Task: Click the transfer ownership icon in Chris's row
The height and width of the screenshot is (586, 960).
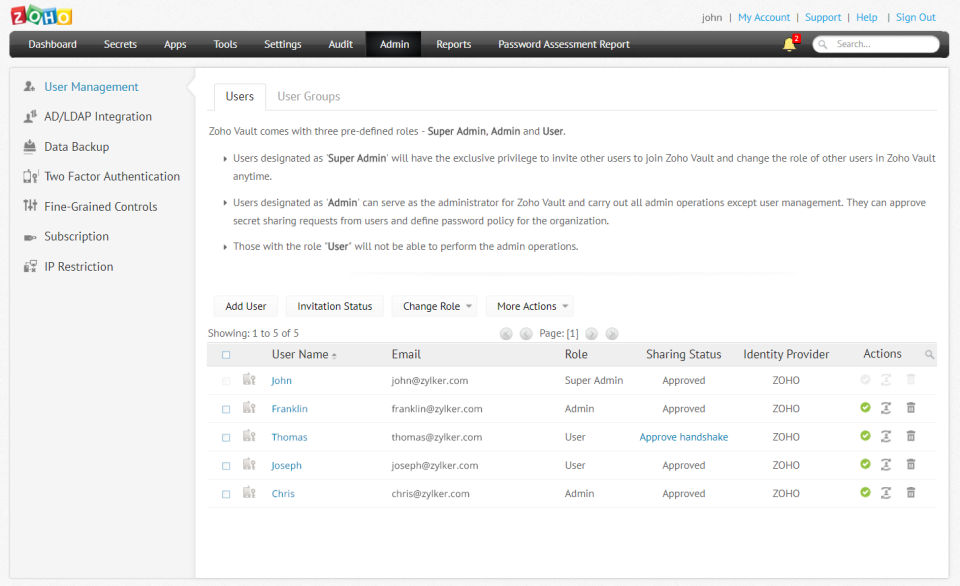Action: [886, 492]
